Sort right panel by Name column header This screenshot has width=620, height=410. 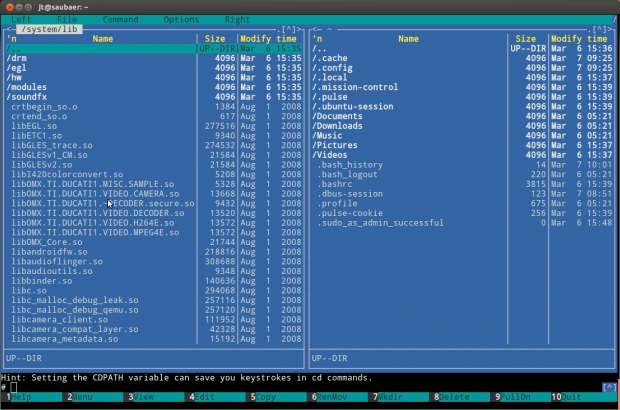point(408,38)
